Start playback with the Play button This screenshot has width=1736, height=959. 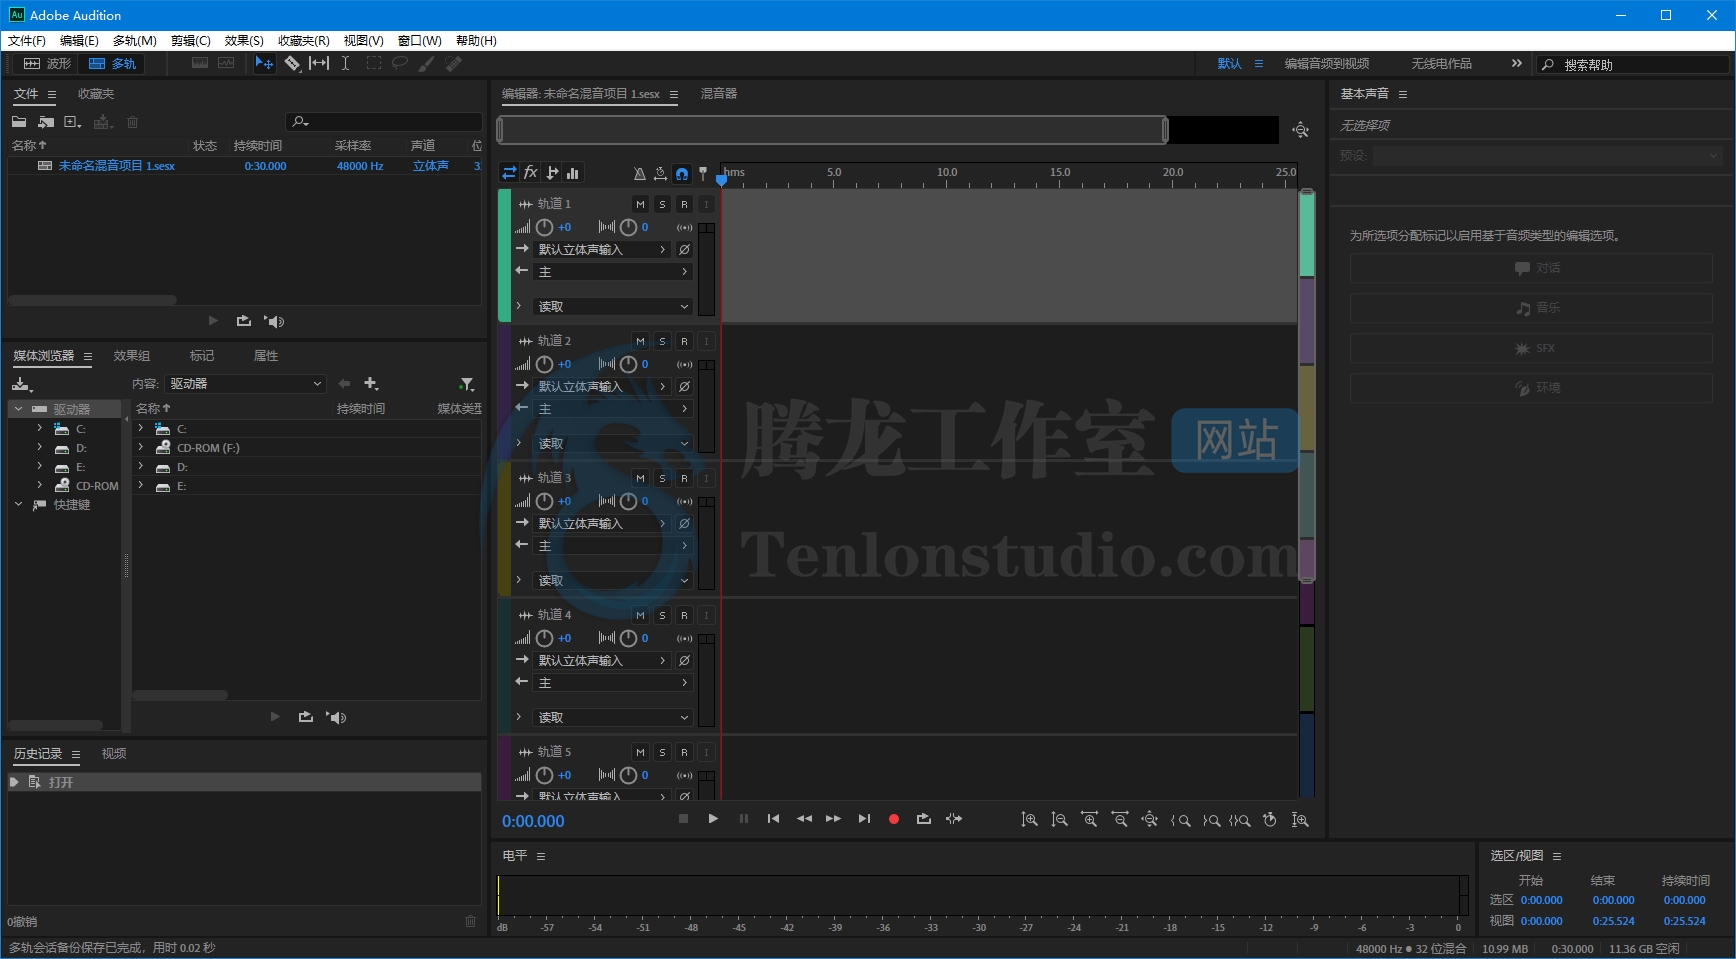pos(713,819)
